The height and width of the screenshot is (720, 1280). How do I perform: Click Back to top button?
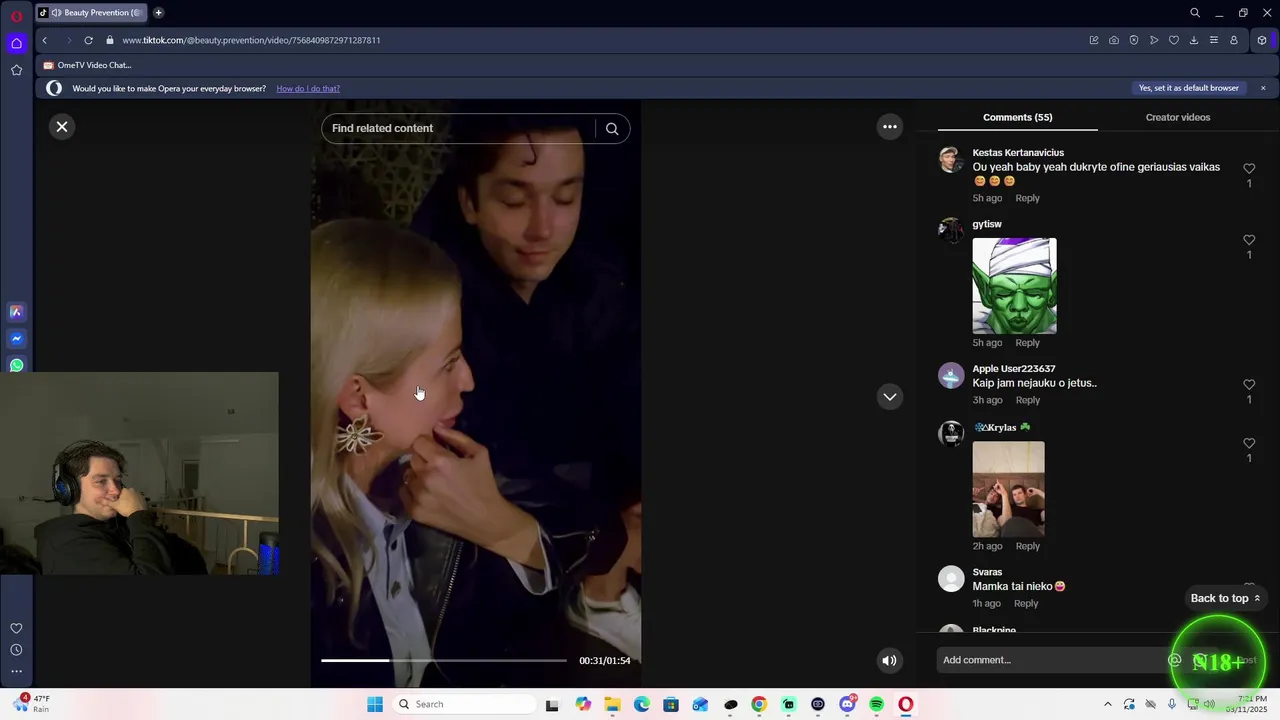tap(1225, 598)
